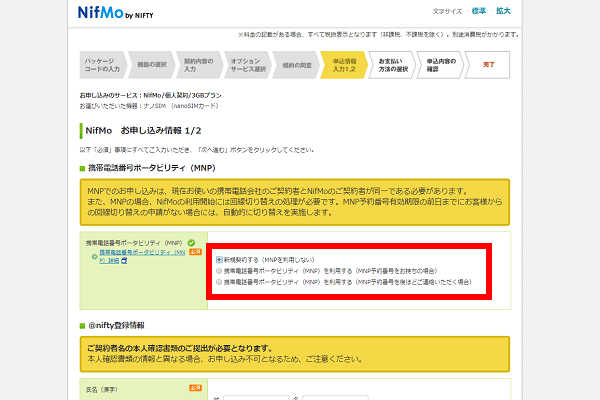Click the 名 input field for 氏名 (漢字)
The height and width of the screenshot is (400, 600).
[335, 398]
